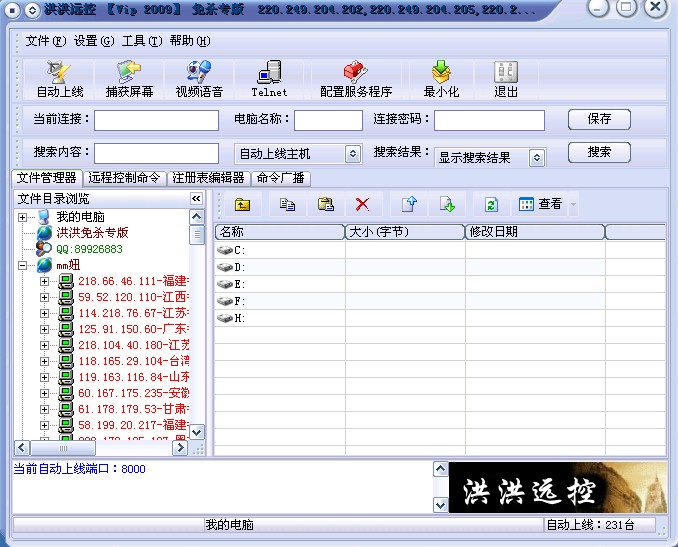
Task: Click the 当前连接 input field
Action: (156, 120)
